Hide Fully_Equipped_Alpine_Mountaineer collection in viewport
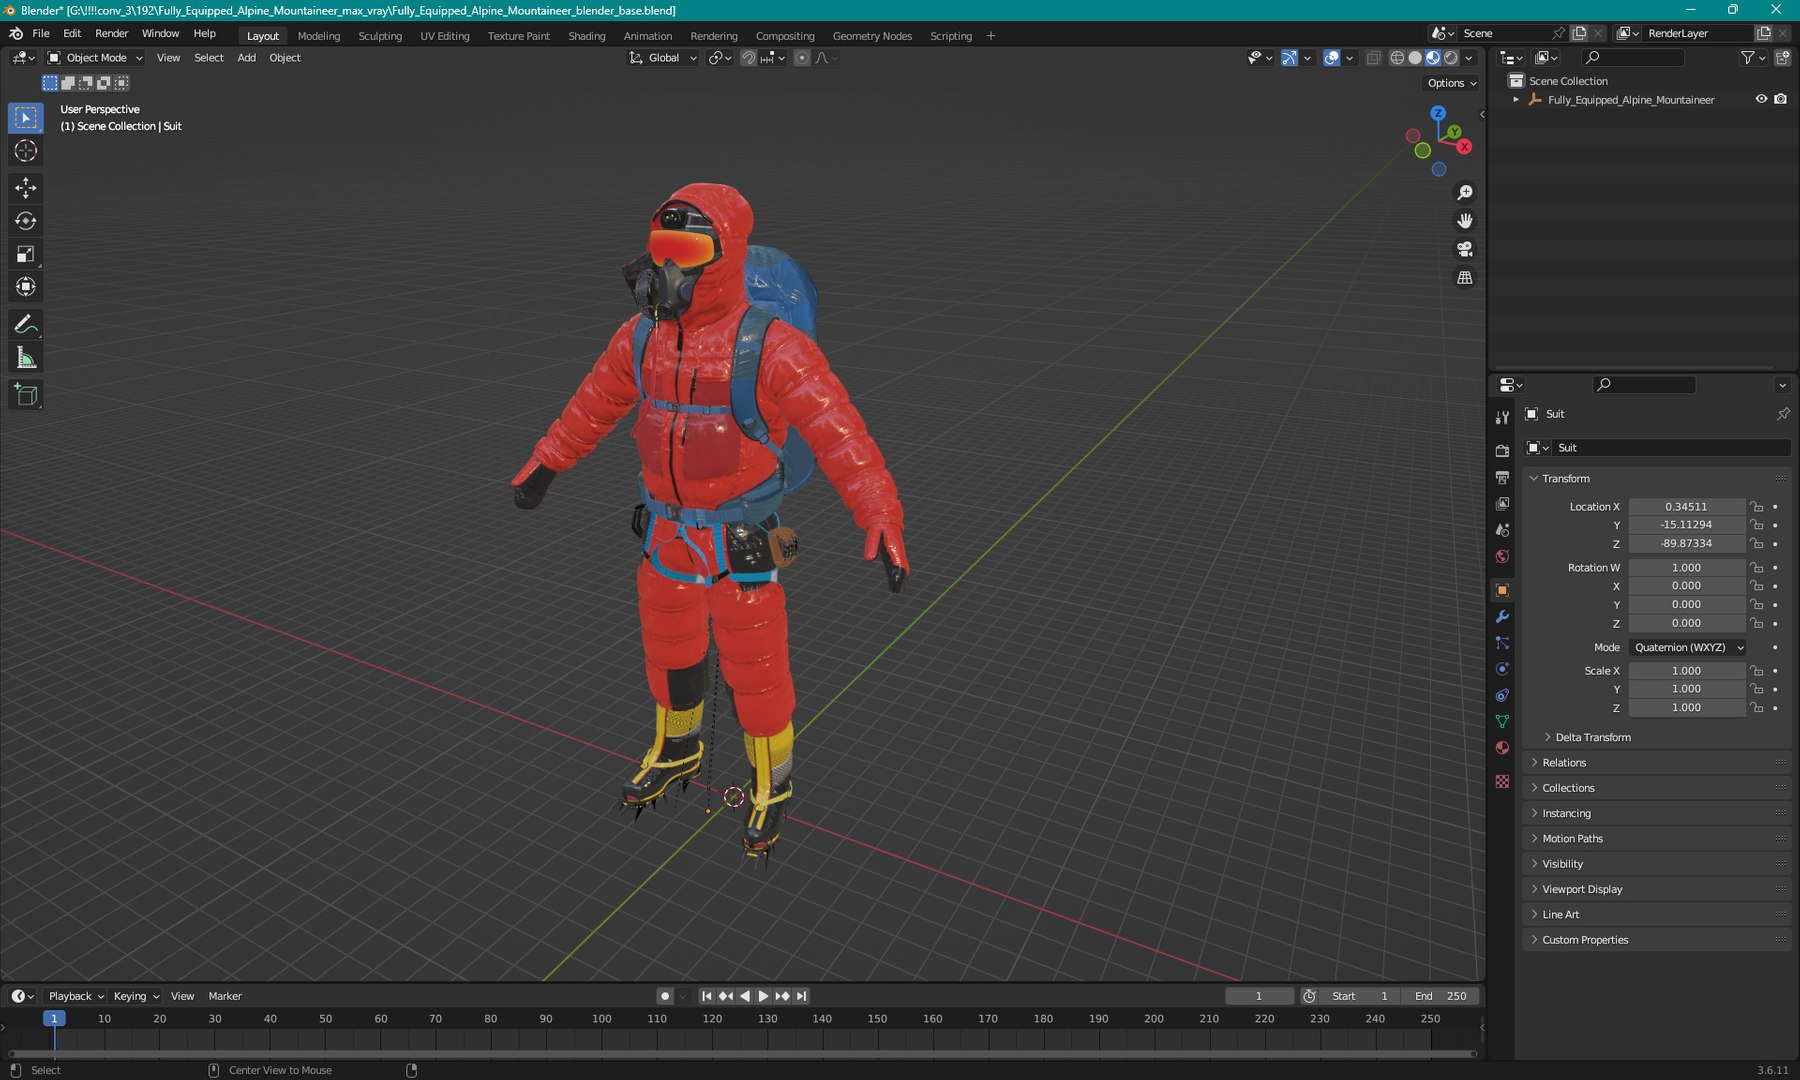Image resolution: width=1800 pixels, height=1080 pixels. click(1761, 99)
